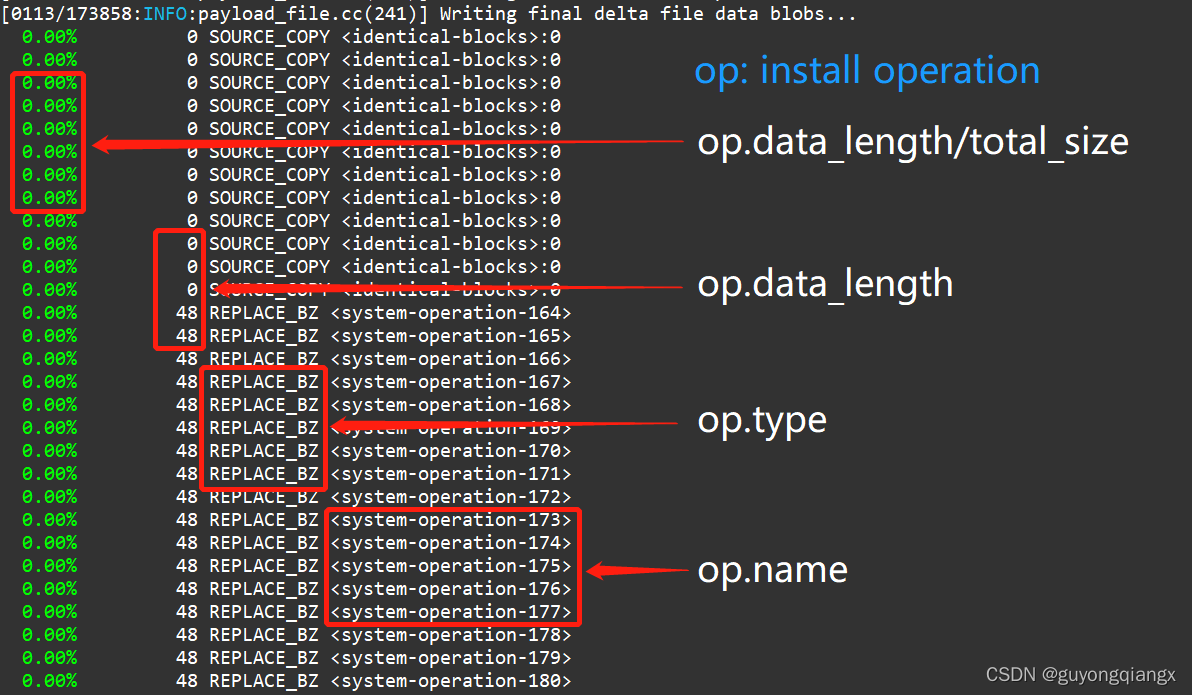Select the <system-operation-177> name

pyautogui.click(x=451, y=612)
